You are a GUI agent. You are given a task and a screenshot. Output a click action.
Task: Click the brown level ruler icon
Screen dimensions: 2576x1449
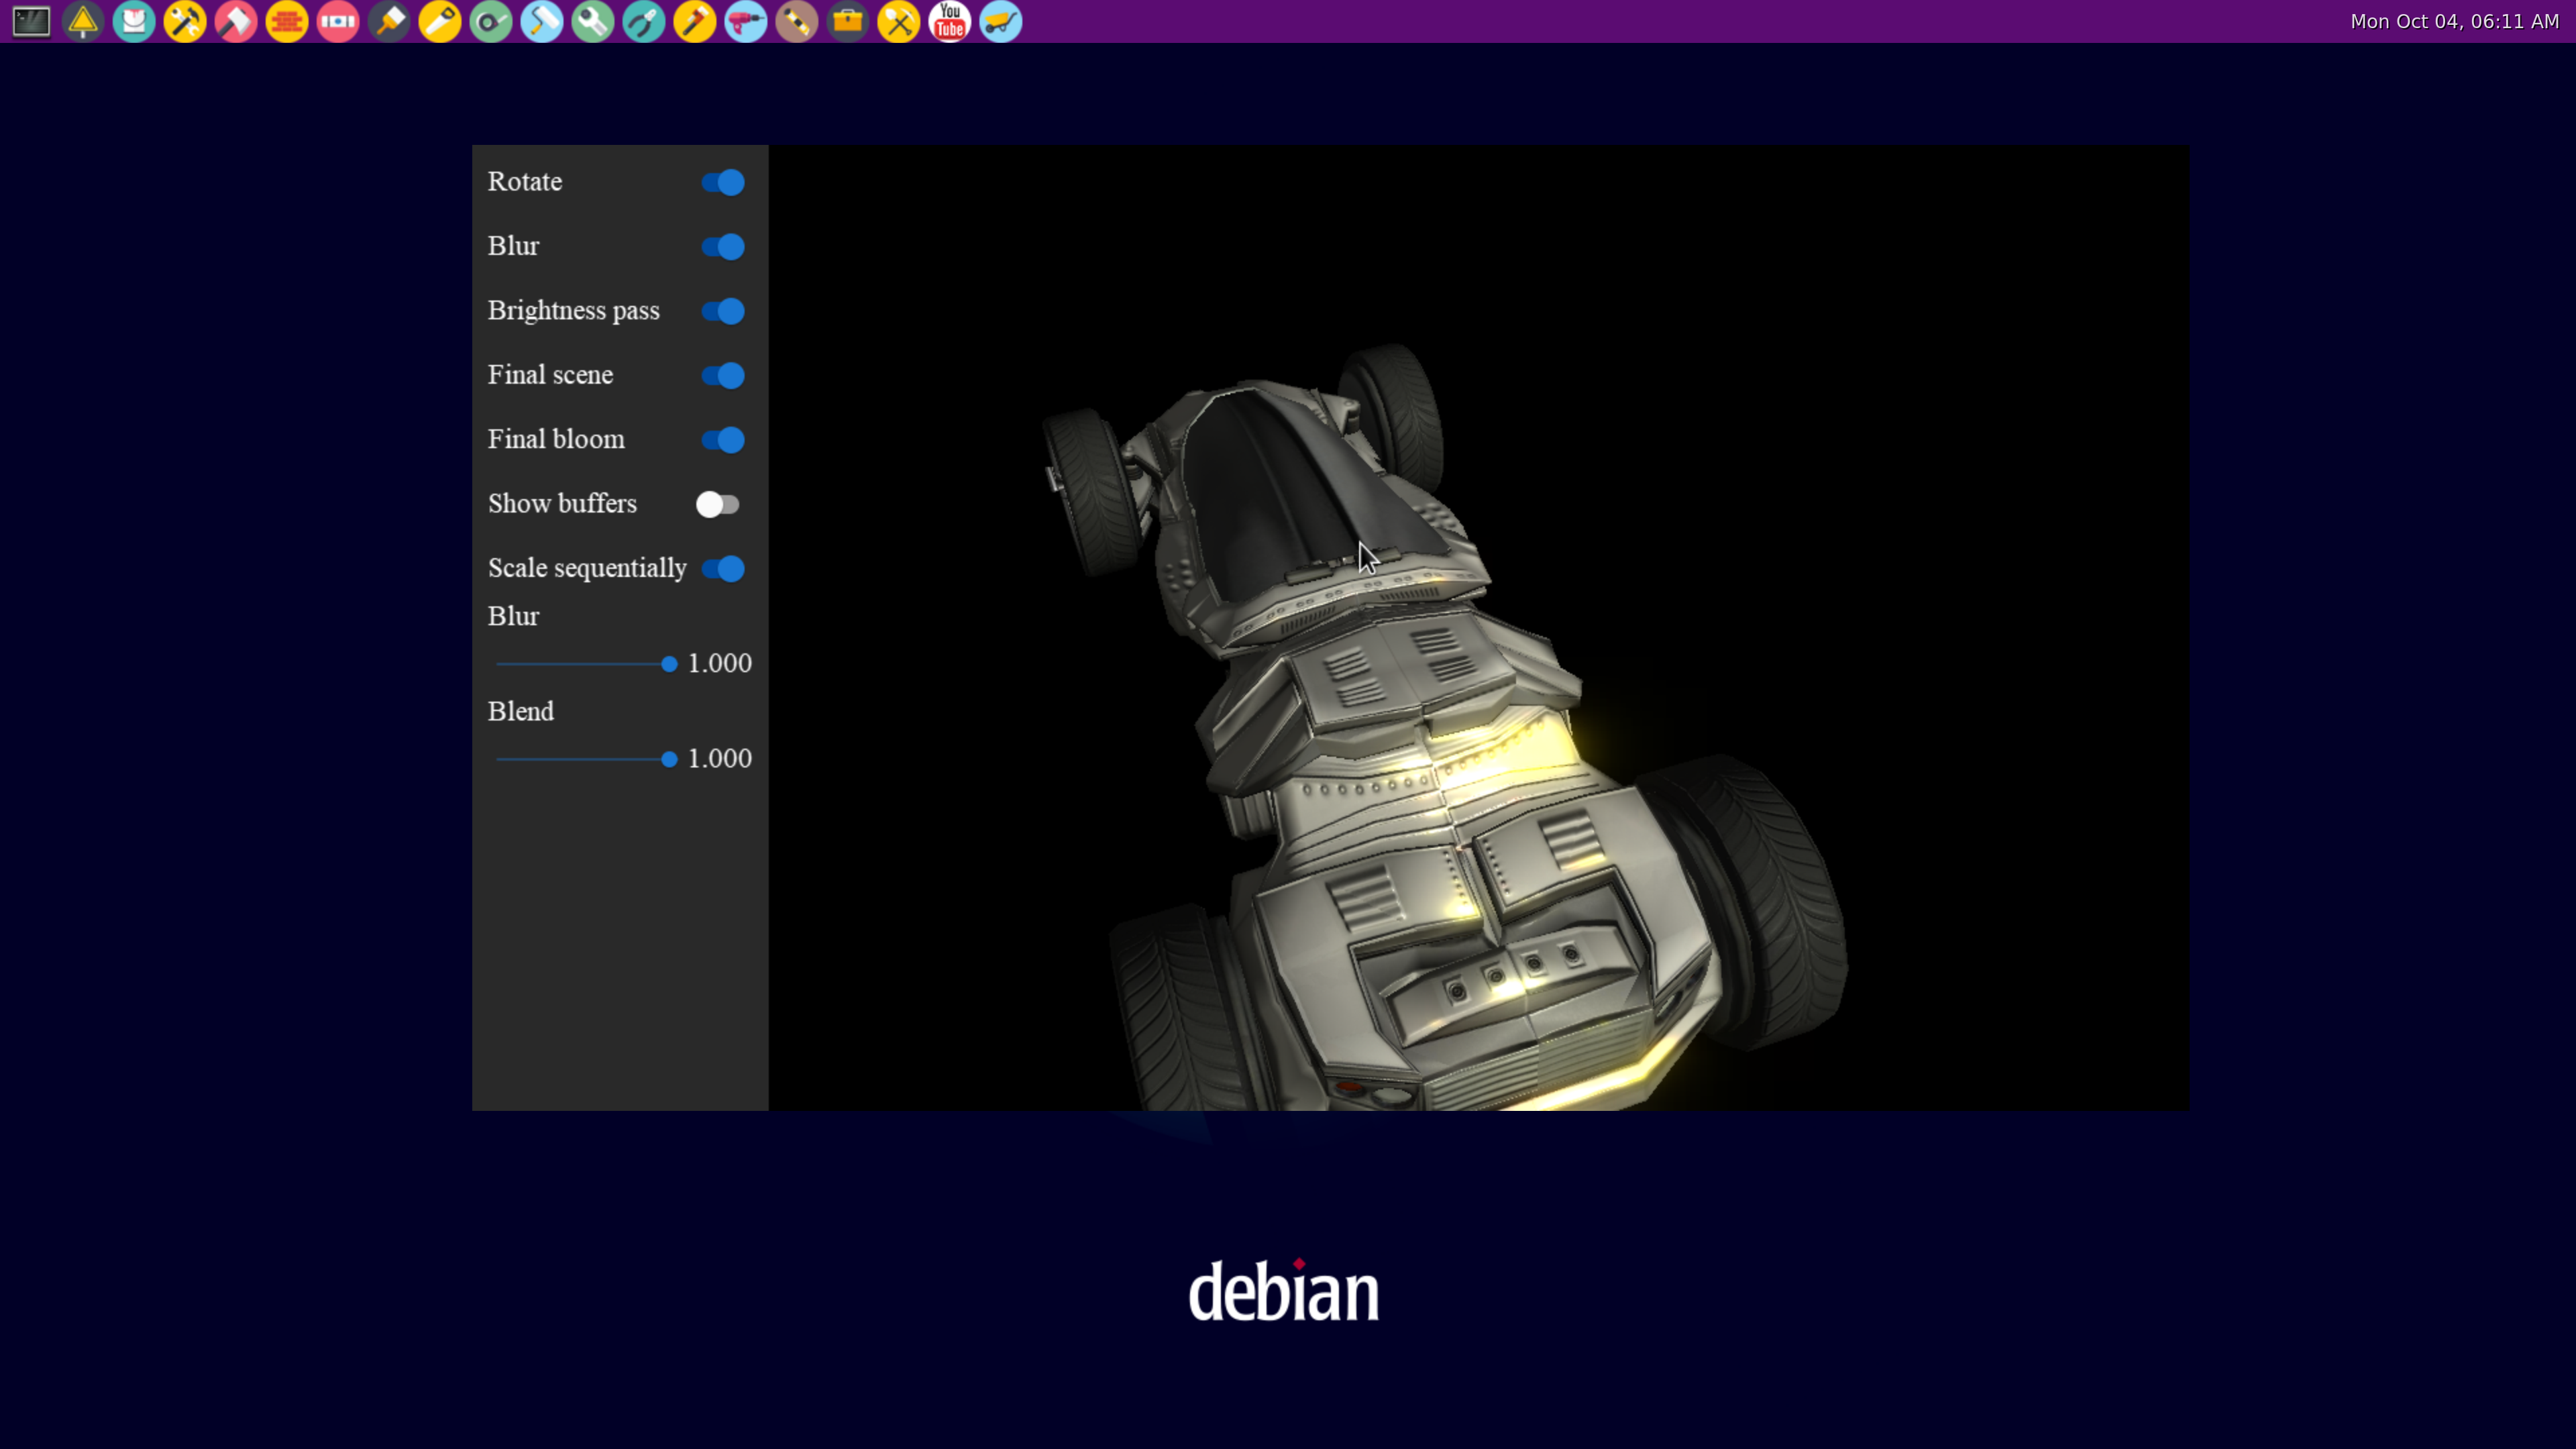tap(797, 21)
